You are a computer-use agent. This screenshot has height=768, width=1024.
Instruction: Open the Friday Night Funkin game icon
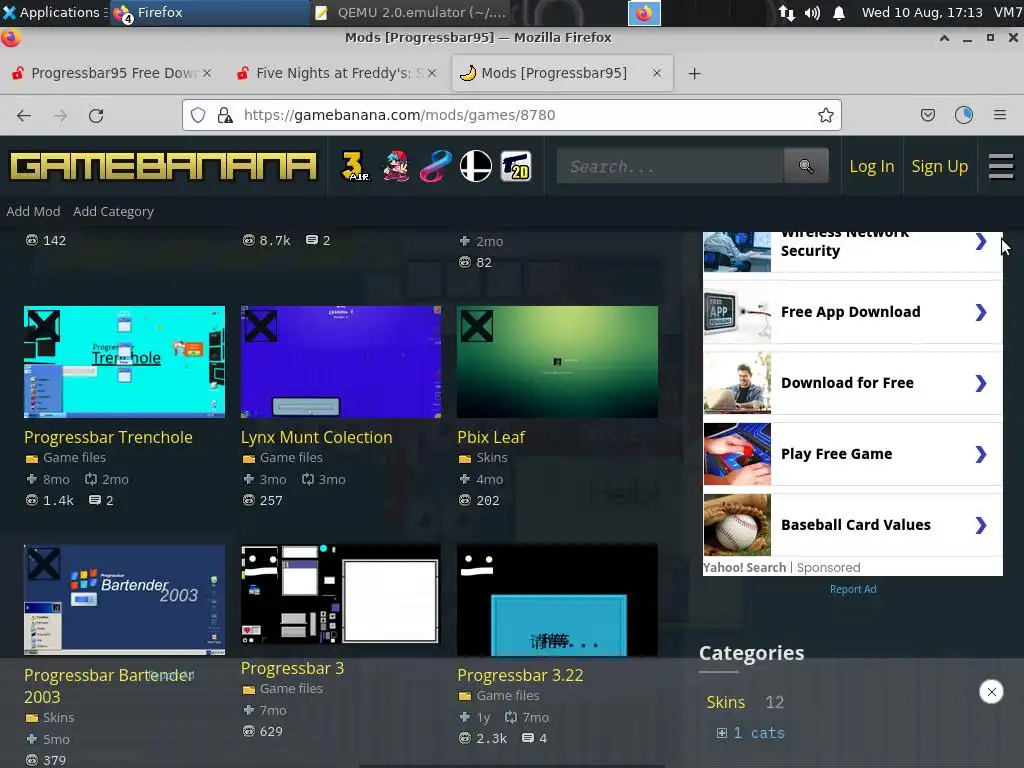click(x=396, y=166)
